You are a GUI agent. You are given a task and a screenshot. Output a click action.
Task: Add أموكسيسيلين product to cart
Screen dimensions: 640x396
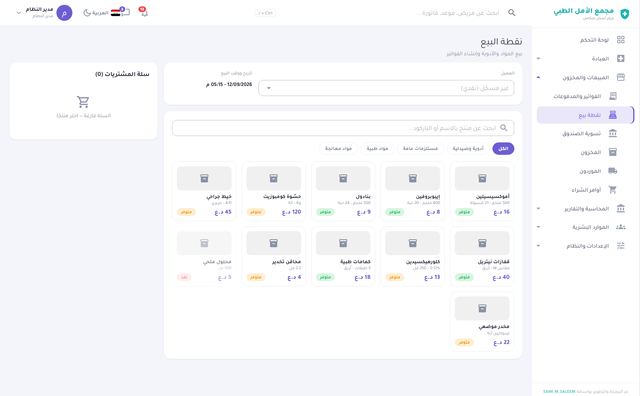pos(482,191)
